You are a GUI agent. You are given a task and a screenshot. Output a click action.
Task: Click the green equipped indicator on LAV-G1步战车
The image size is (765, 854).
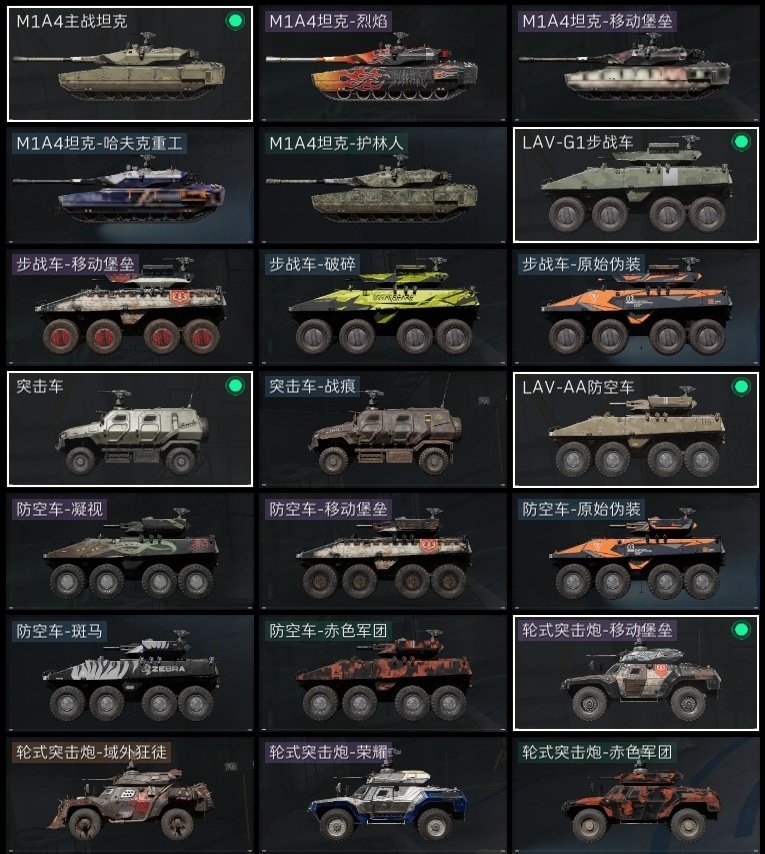pyautogui.click(x=741, y=142)
